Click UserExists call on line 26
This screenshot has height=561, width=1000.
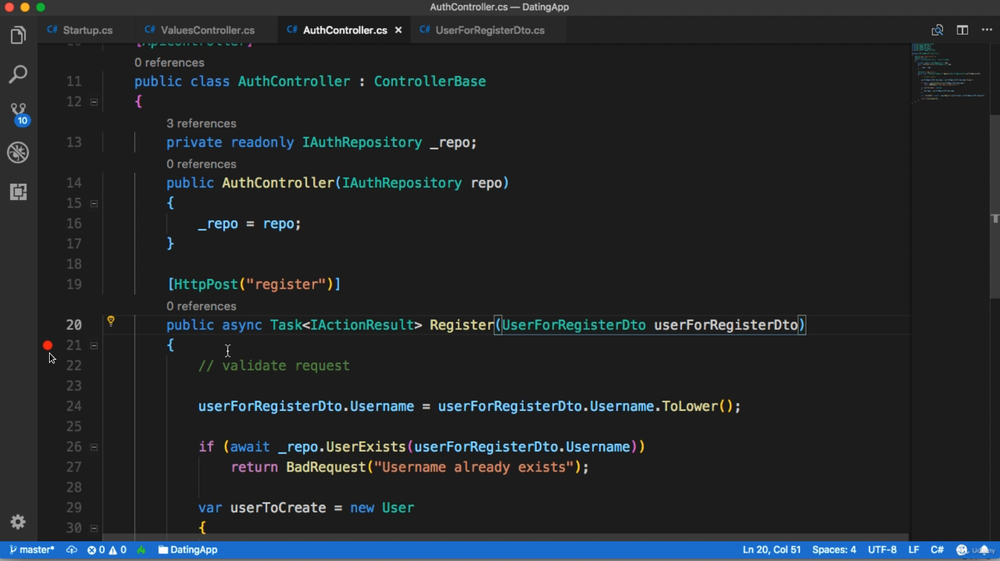tap(365, 447)
